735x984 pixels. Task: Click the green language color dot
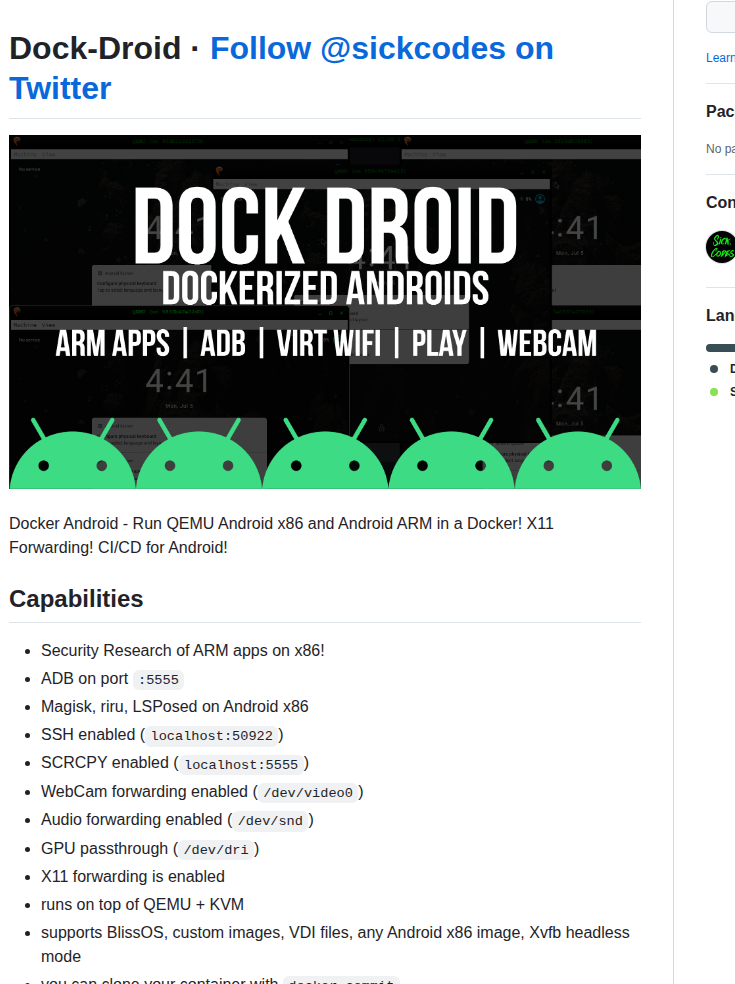point(714,392)
